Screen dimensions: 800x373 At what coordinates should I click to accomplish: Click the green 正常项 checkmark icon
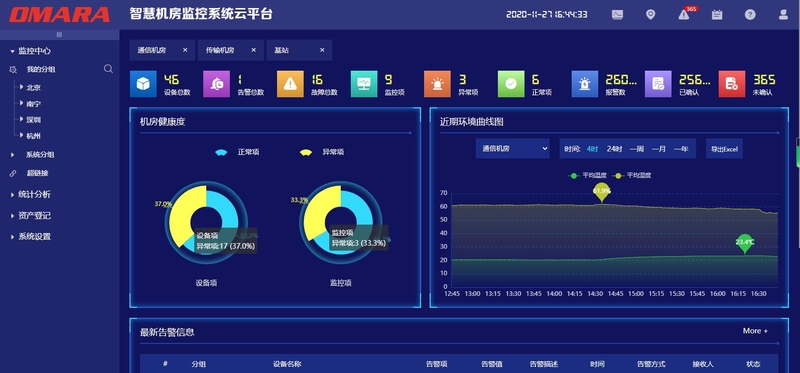[x=511, y=84]
